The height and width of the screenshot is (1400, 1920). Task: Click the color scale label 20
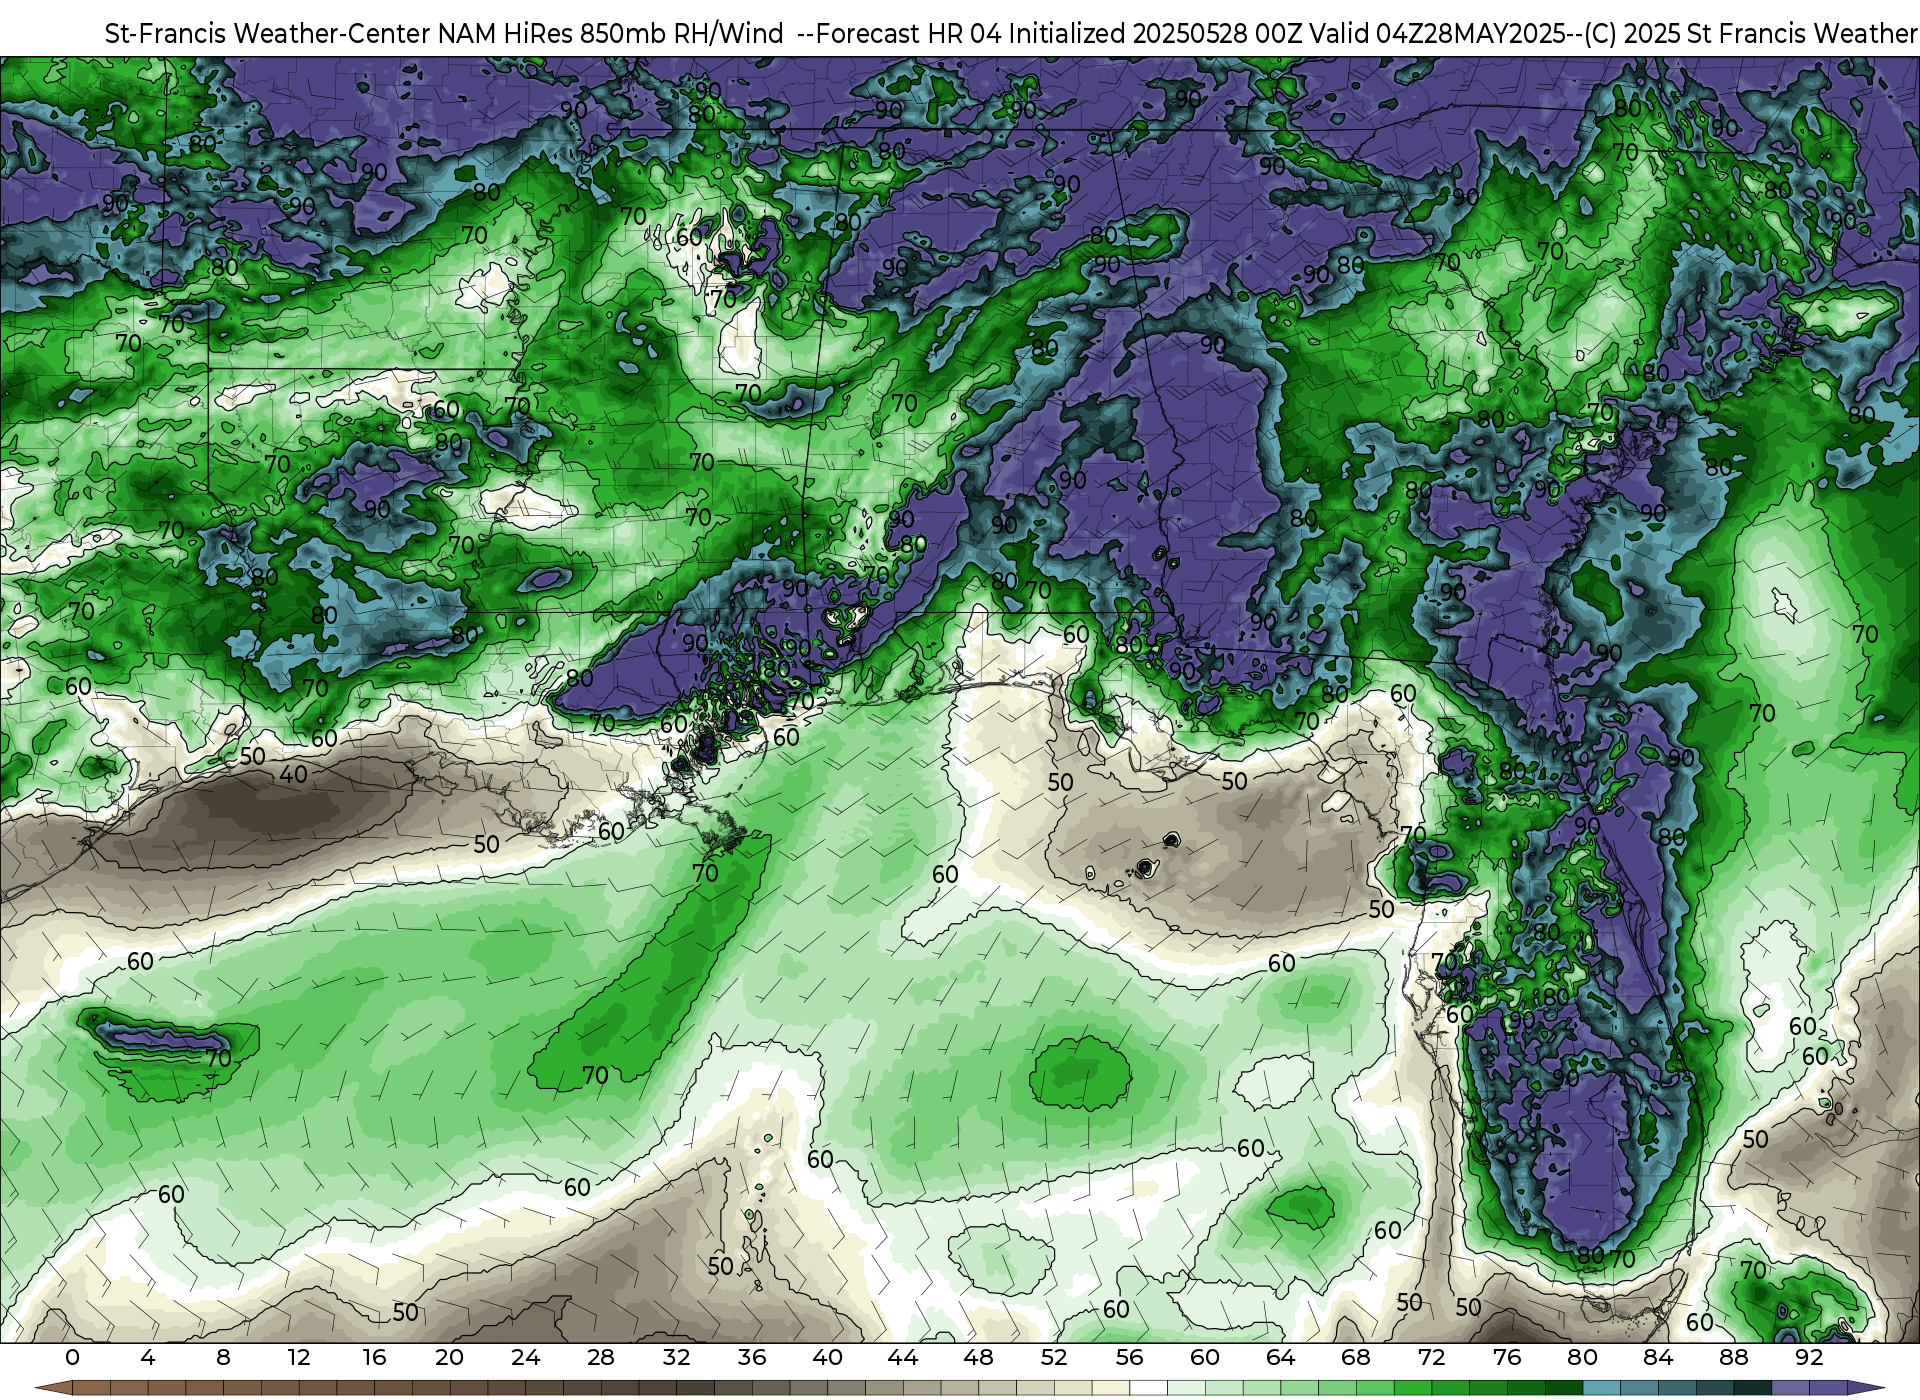tap(450, 1358)
